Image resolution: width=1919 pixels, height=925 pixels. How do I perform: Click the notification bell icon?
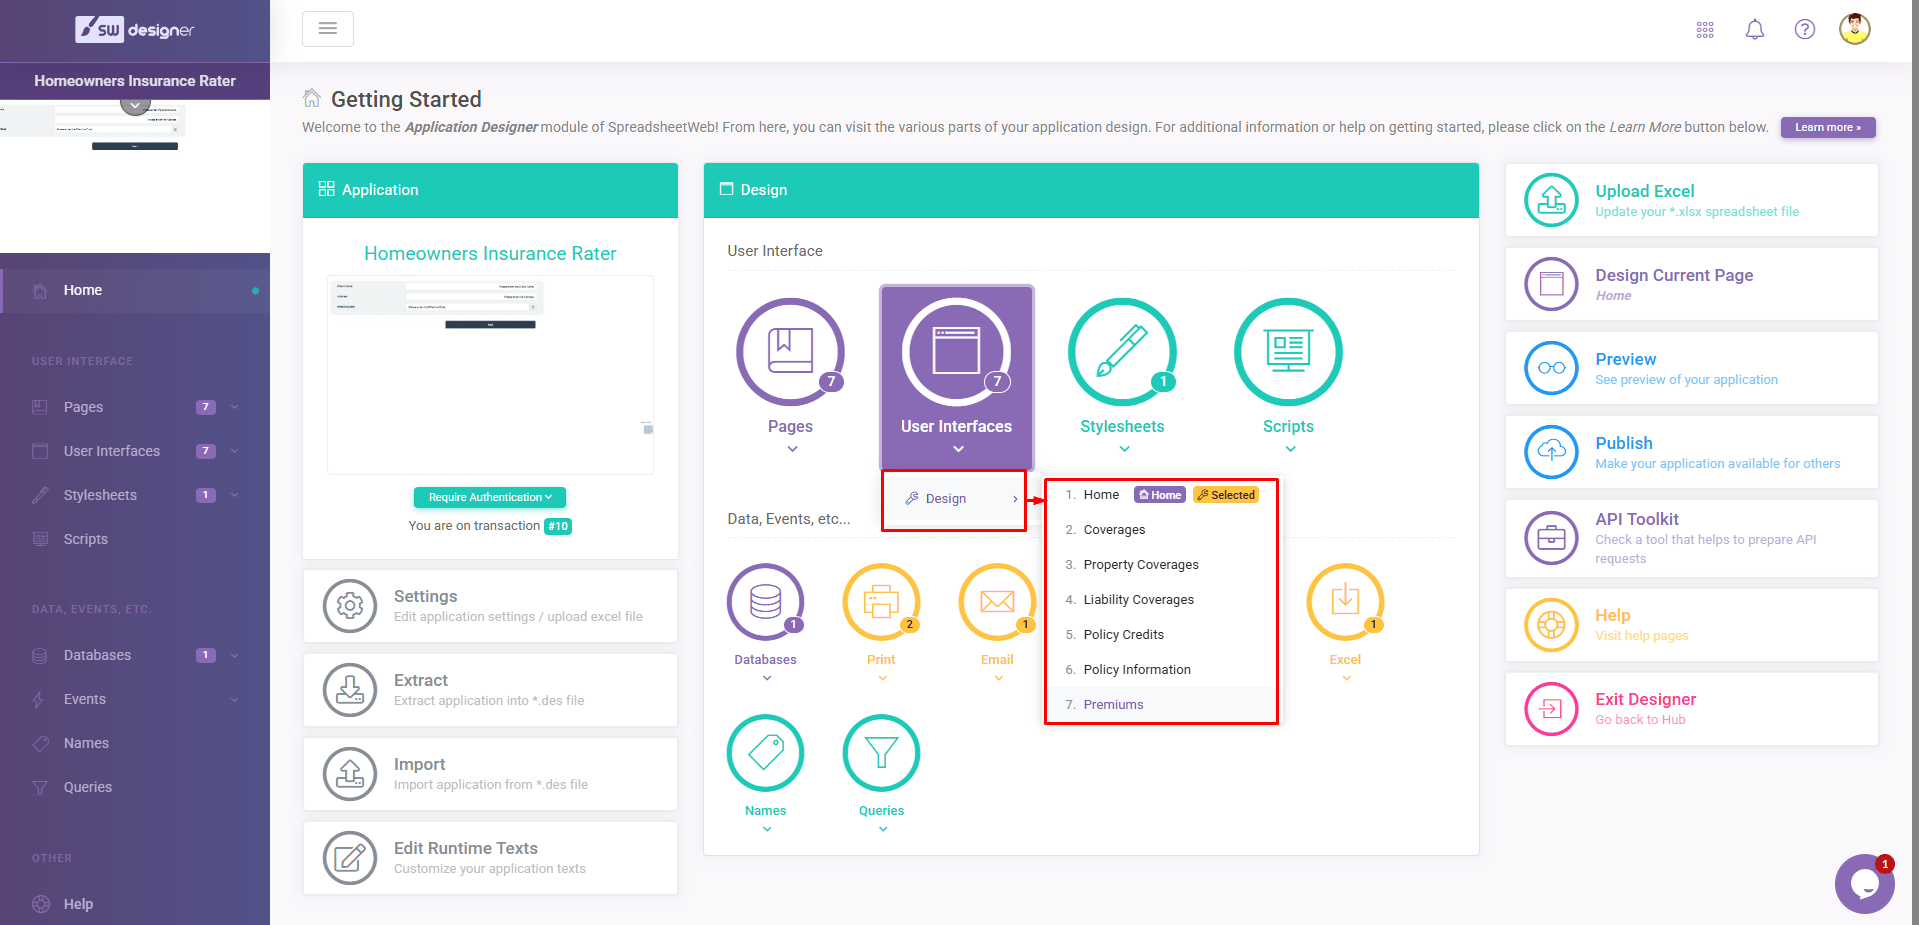1754,30
